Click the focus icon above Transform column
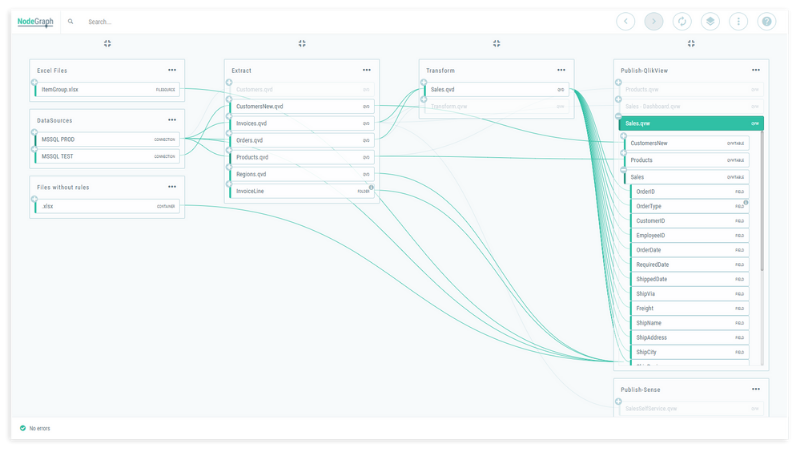Screen dimensions: 800x452 pyautogui.click(x=496, y=44)
